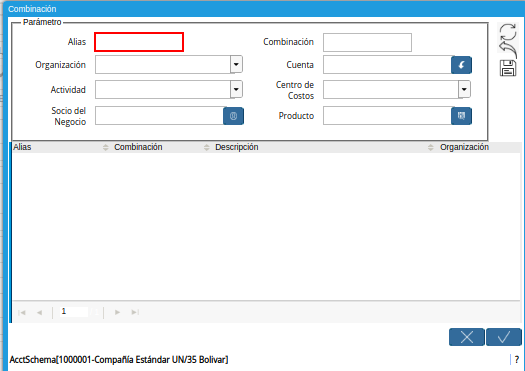Click the sort arrows beside Descripción column

pyautogui.click(x=431, y=147)
